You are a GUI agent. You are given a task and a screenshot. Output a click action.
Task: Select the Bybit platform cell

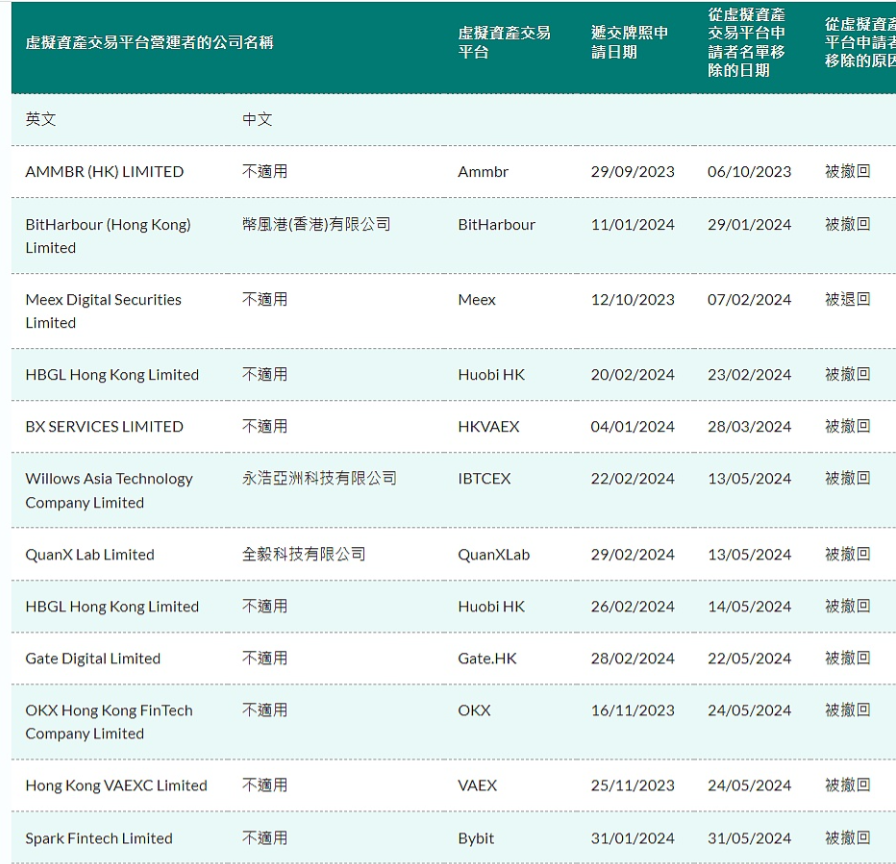pos(476,839)
